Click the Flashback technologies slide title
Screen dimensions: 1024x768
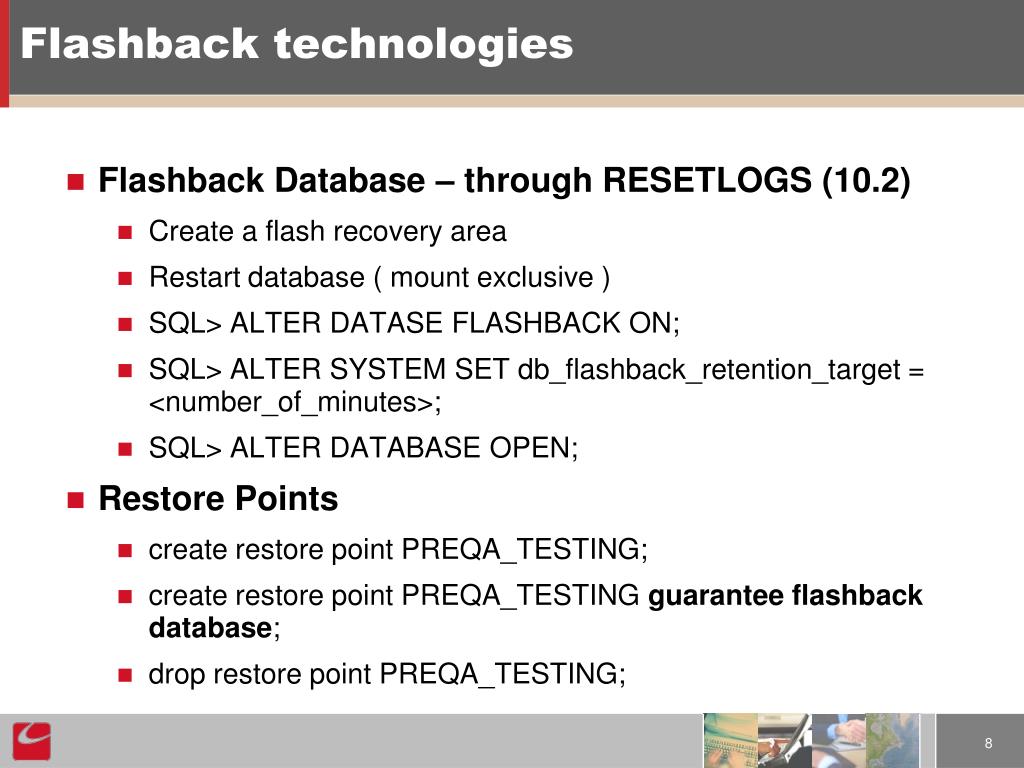coord(296,44)
